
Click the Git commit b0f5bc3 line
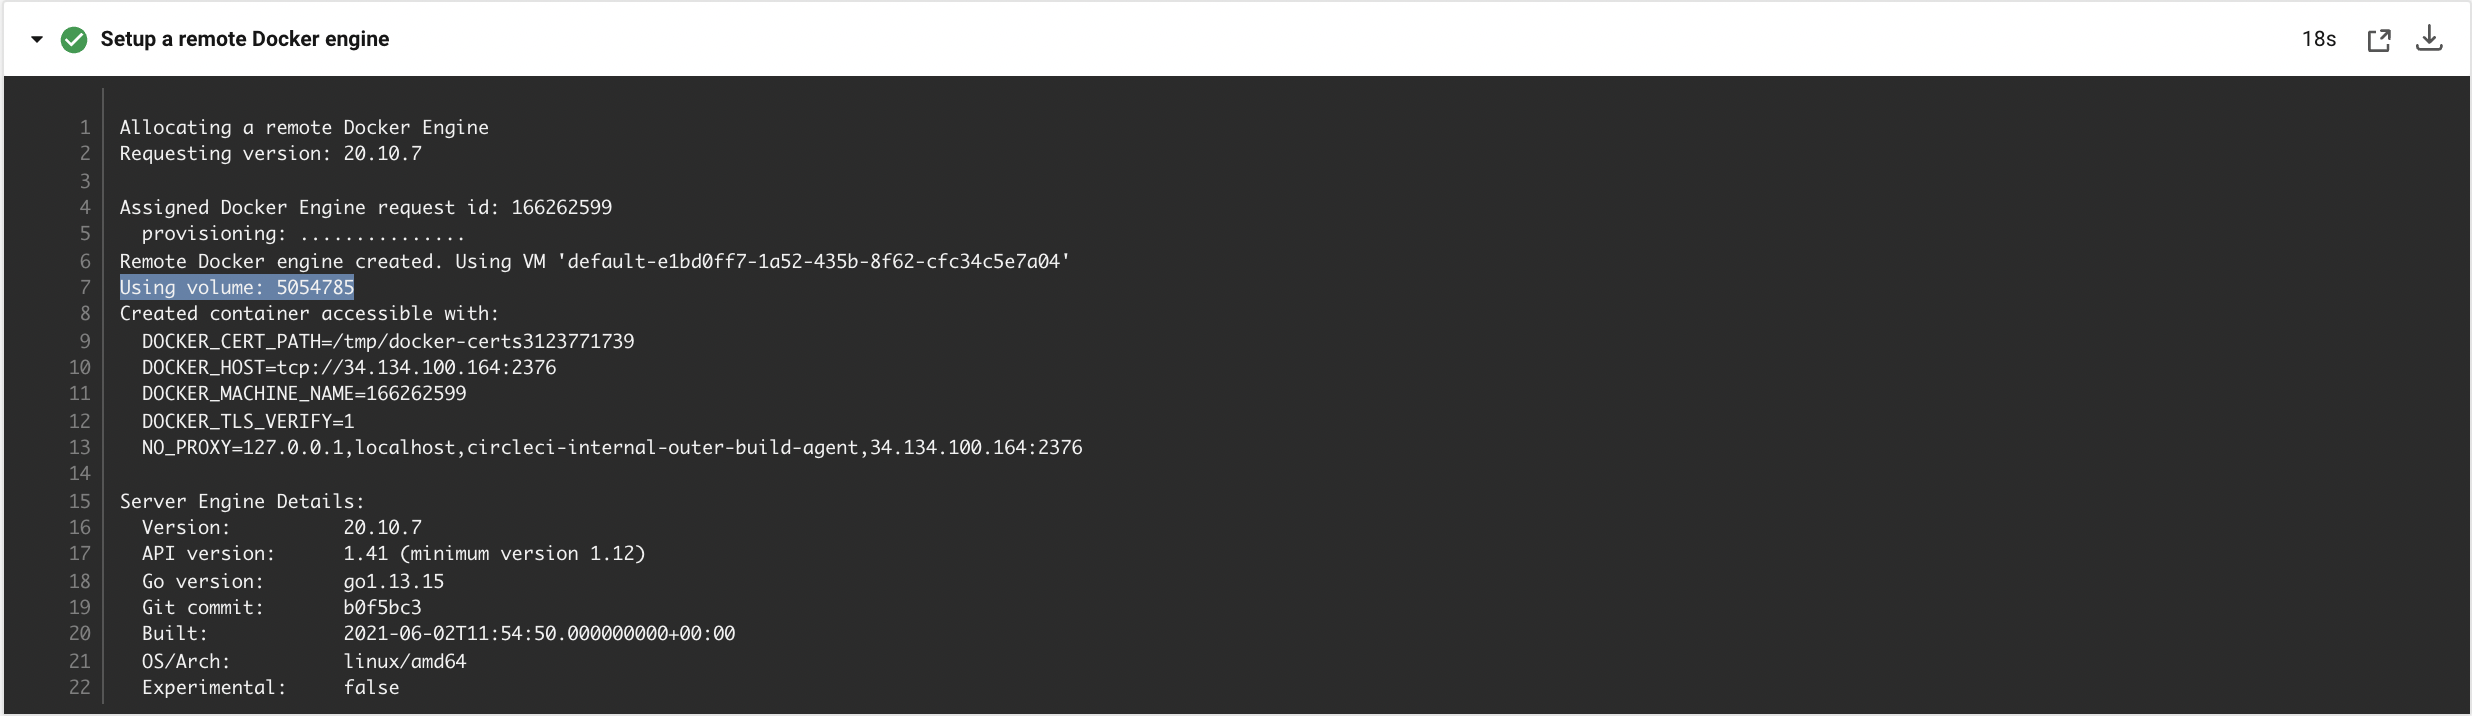pyautogui.click(x=282, y=608)
